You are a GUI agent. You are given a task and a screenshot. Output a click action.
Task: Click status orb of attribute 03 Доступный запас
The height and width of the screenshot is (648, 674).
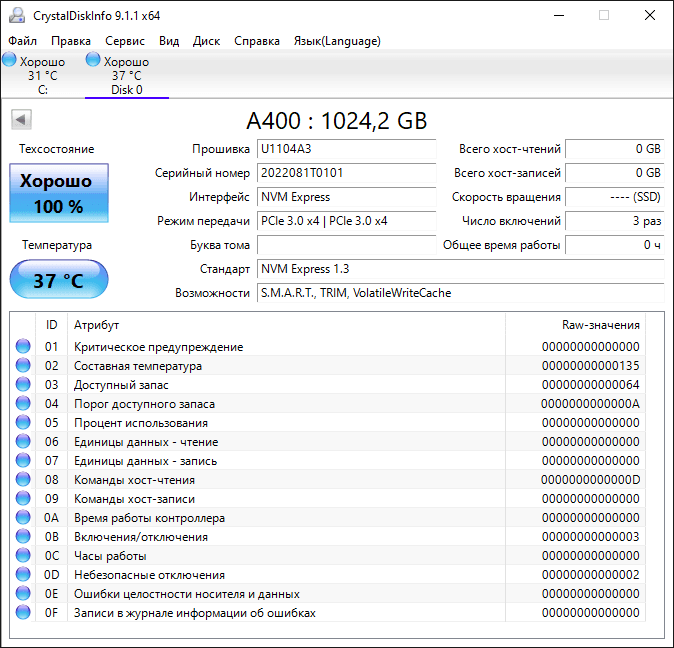click(x=23, y=384)
